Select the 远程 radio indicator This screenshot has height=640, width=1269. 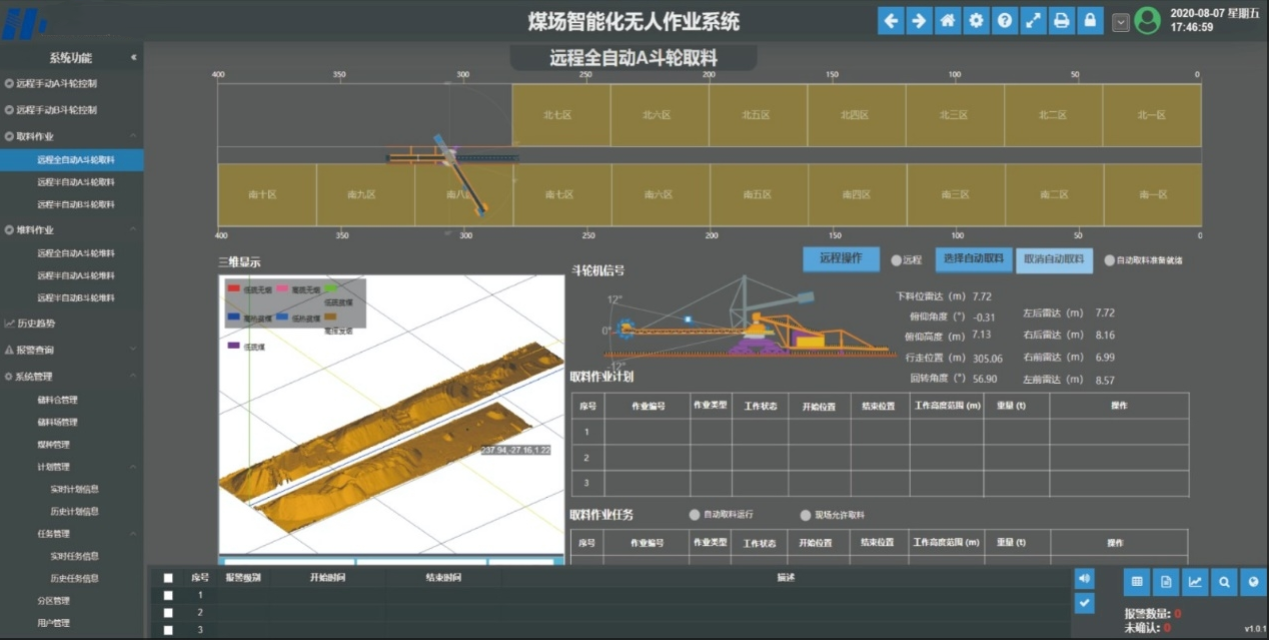pos(897,260)
